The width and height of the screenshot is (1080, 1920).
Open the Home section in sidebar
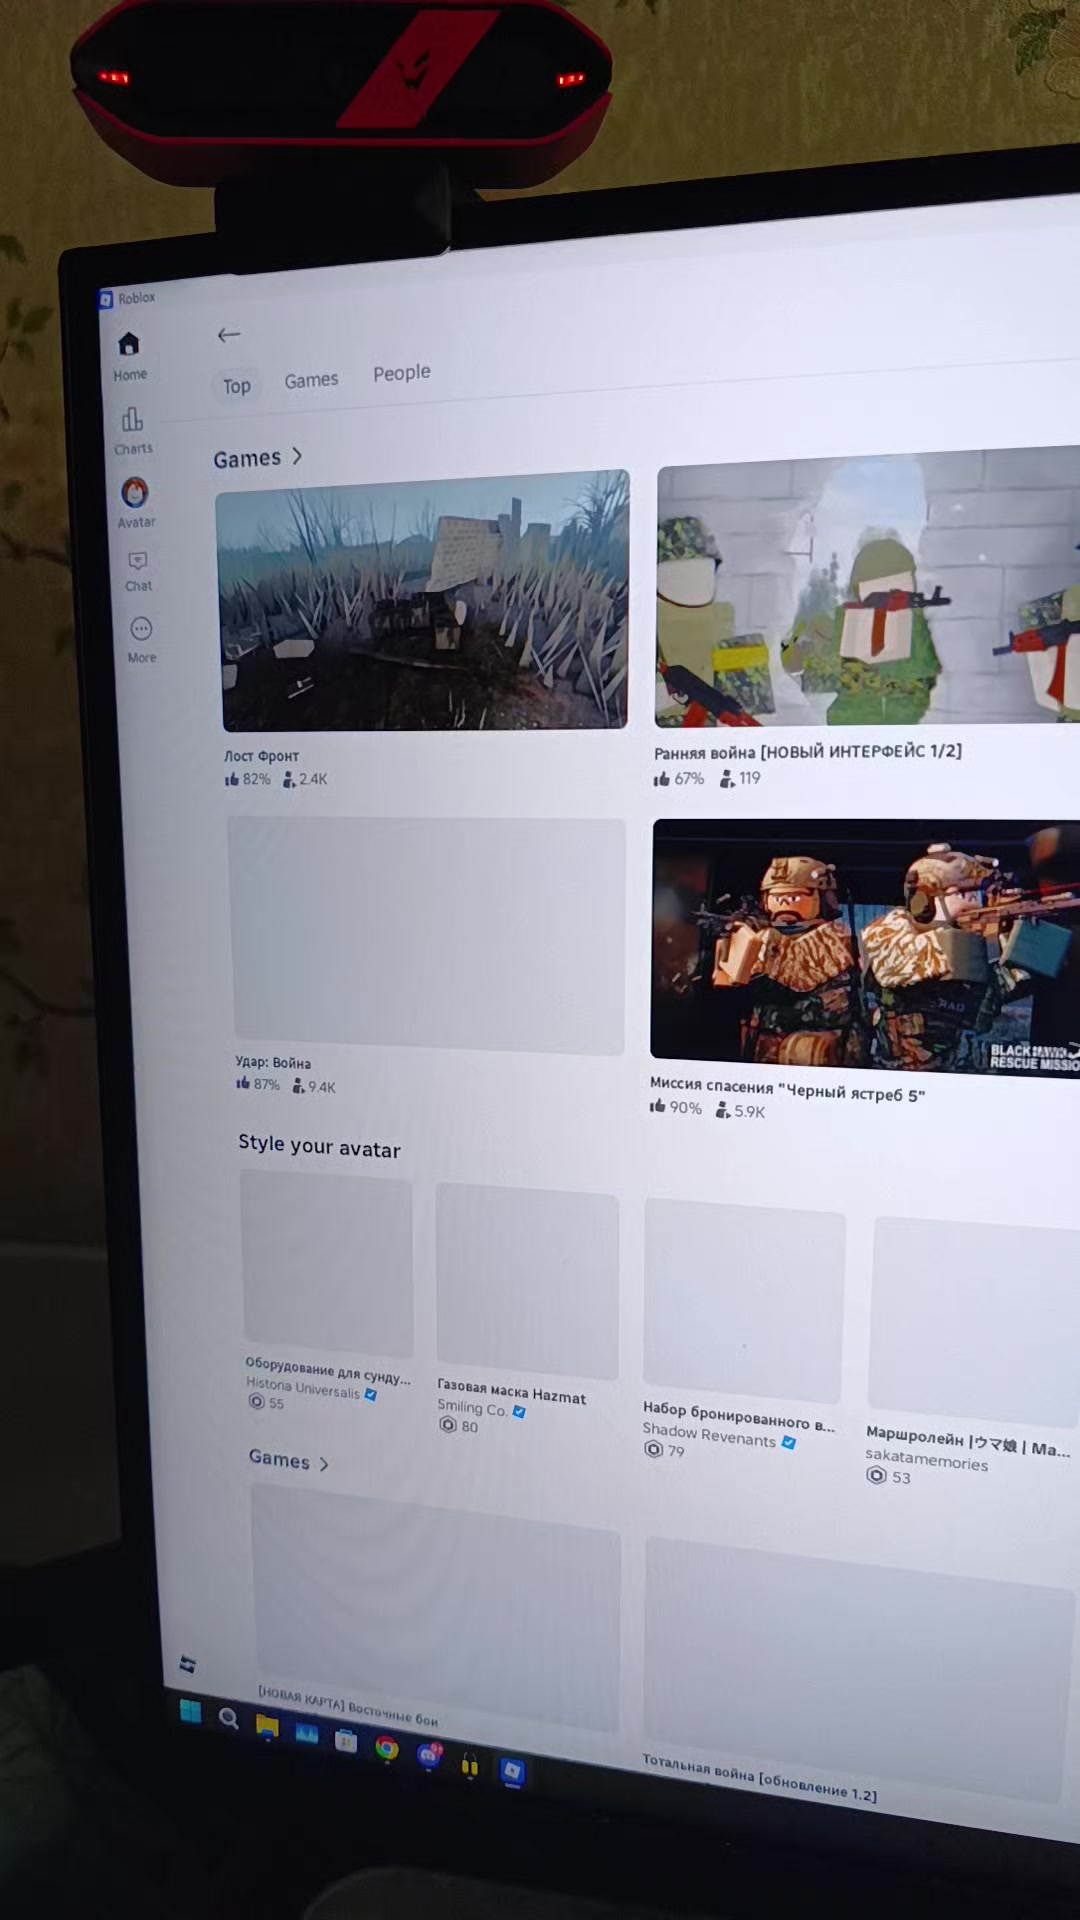[x=129, y=356]
